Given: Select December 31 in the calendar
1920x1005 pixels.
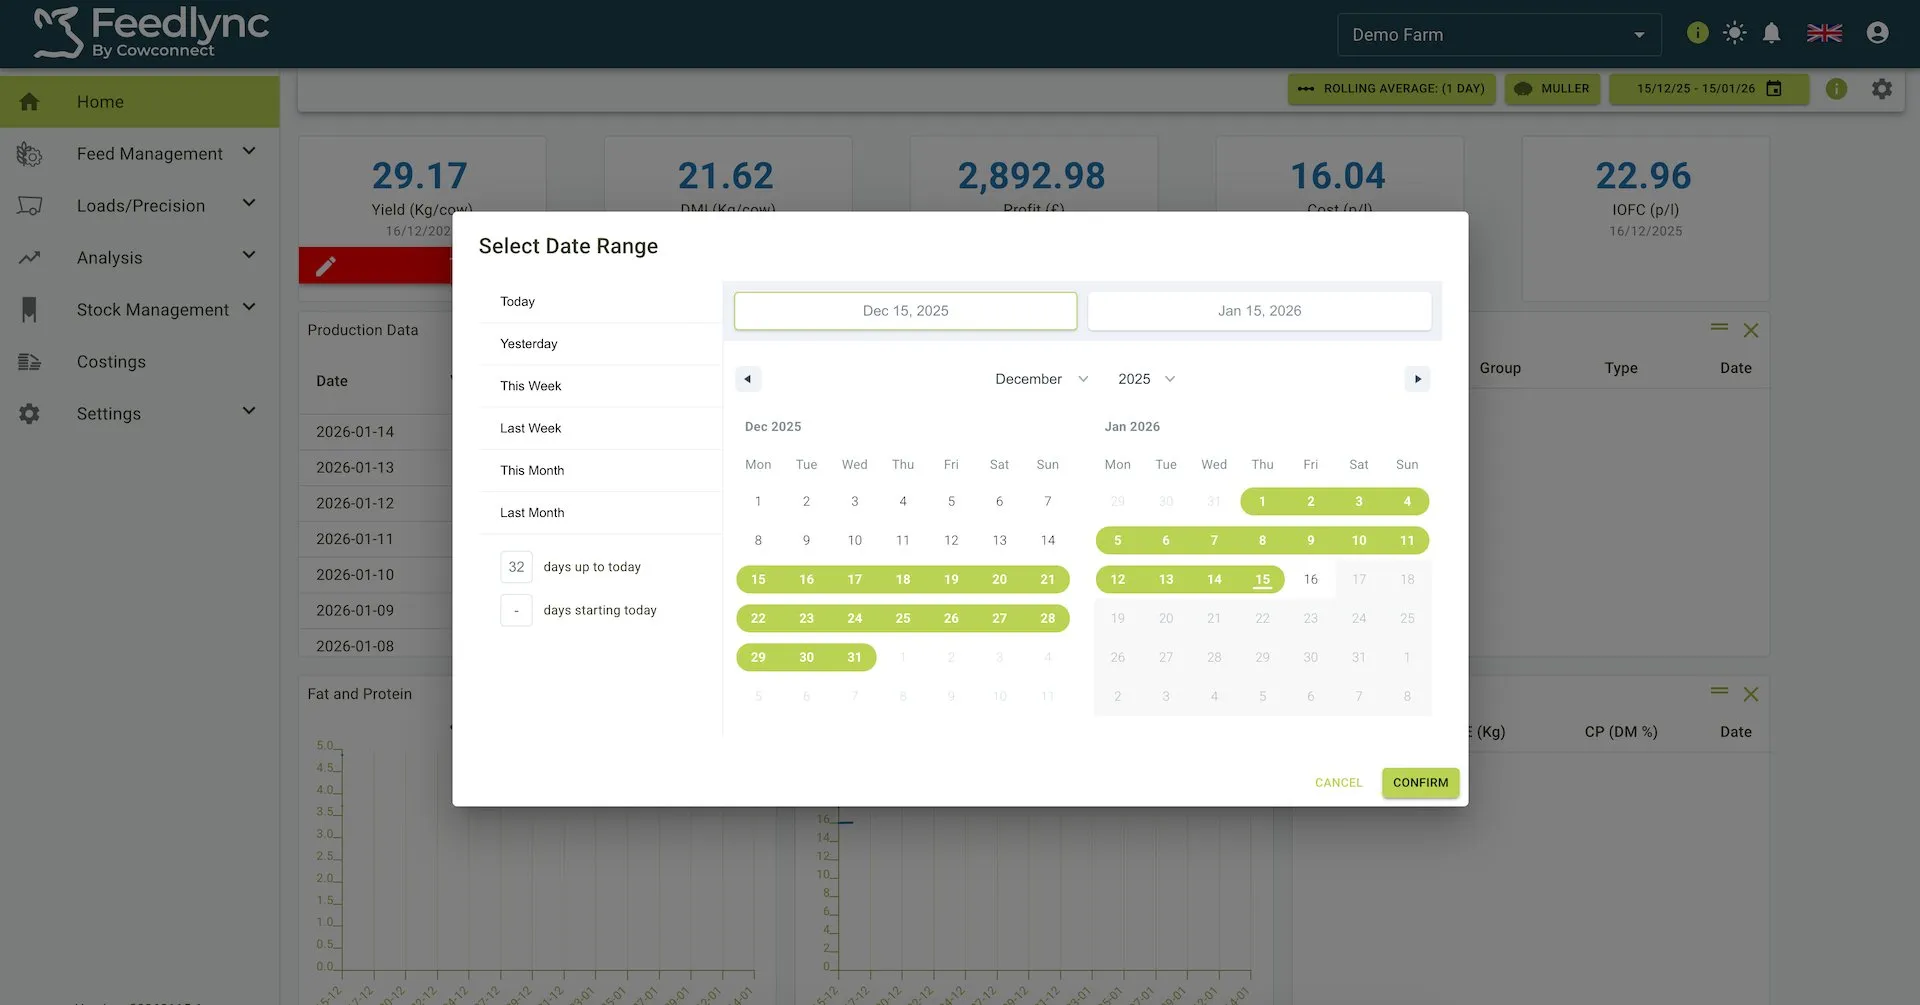Looking at the screenshot, I should (854, 657).
